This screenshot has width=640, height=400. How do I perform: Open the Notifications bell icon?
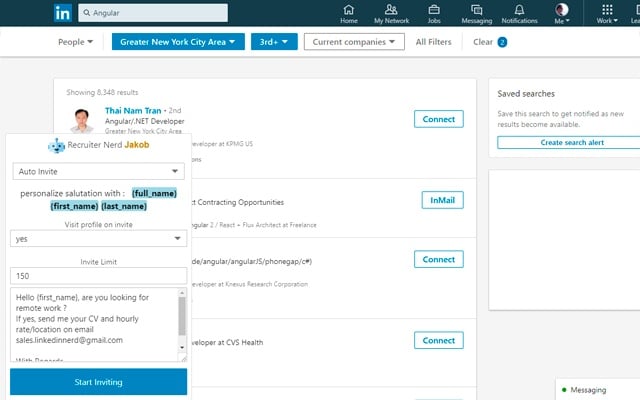(x=519, y=9)
